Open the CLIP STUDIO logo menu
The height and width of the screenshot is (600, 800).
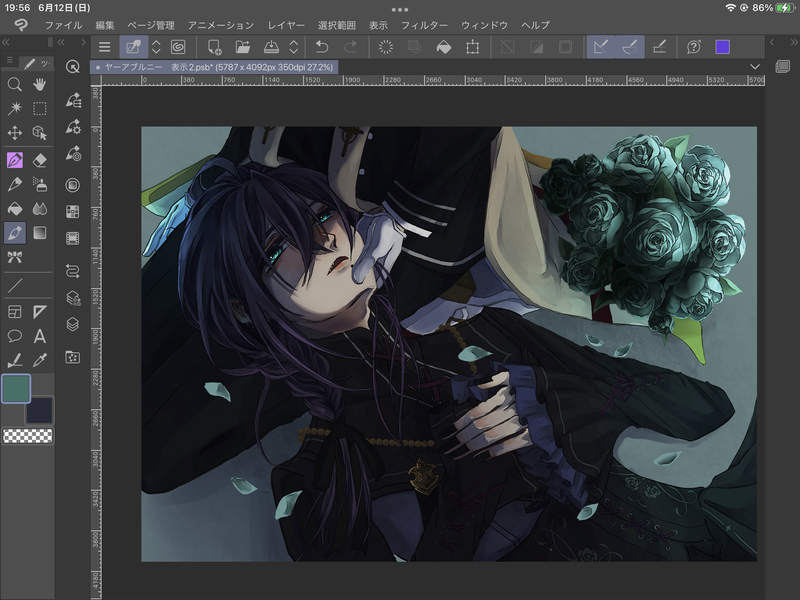click(x=21, y=24)
